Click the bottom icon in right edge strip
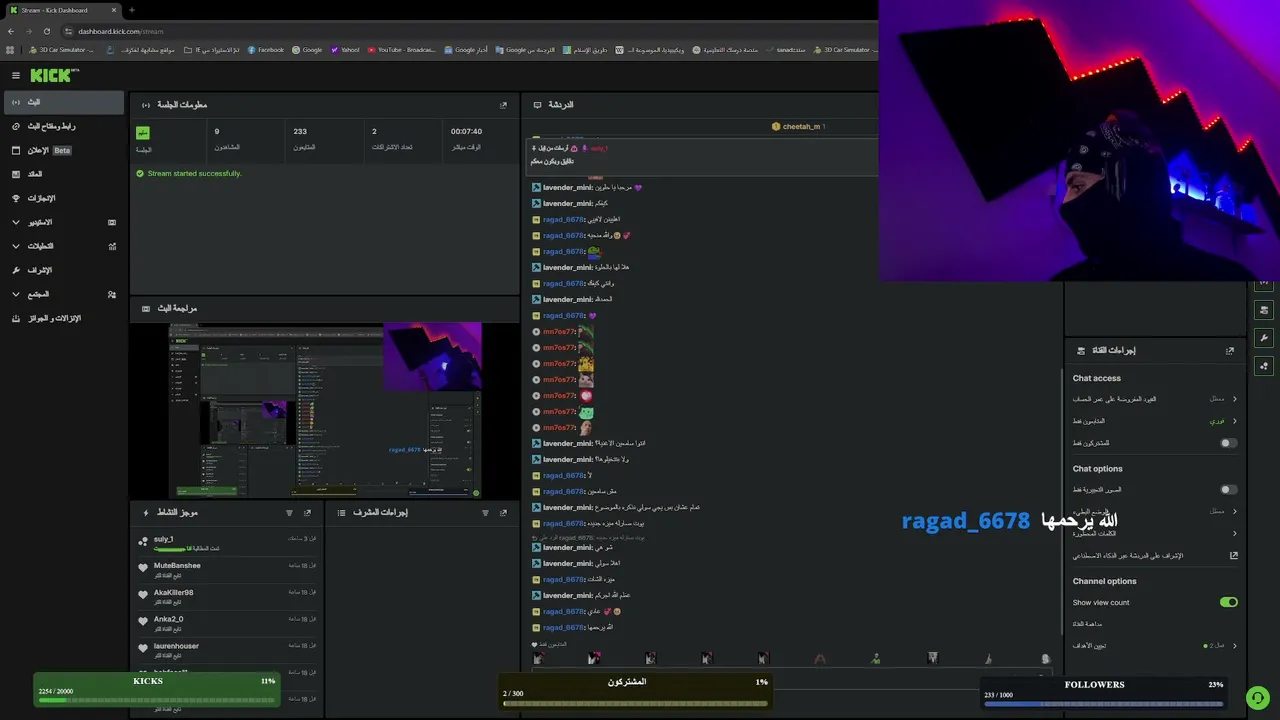Image resolution: width=1280 pixels, height=720 pixels. (1264, 366)
